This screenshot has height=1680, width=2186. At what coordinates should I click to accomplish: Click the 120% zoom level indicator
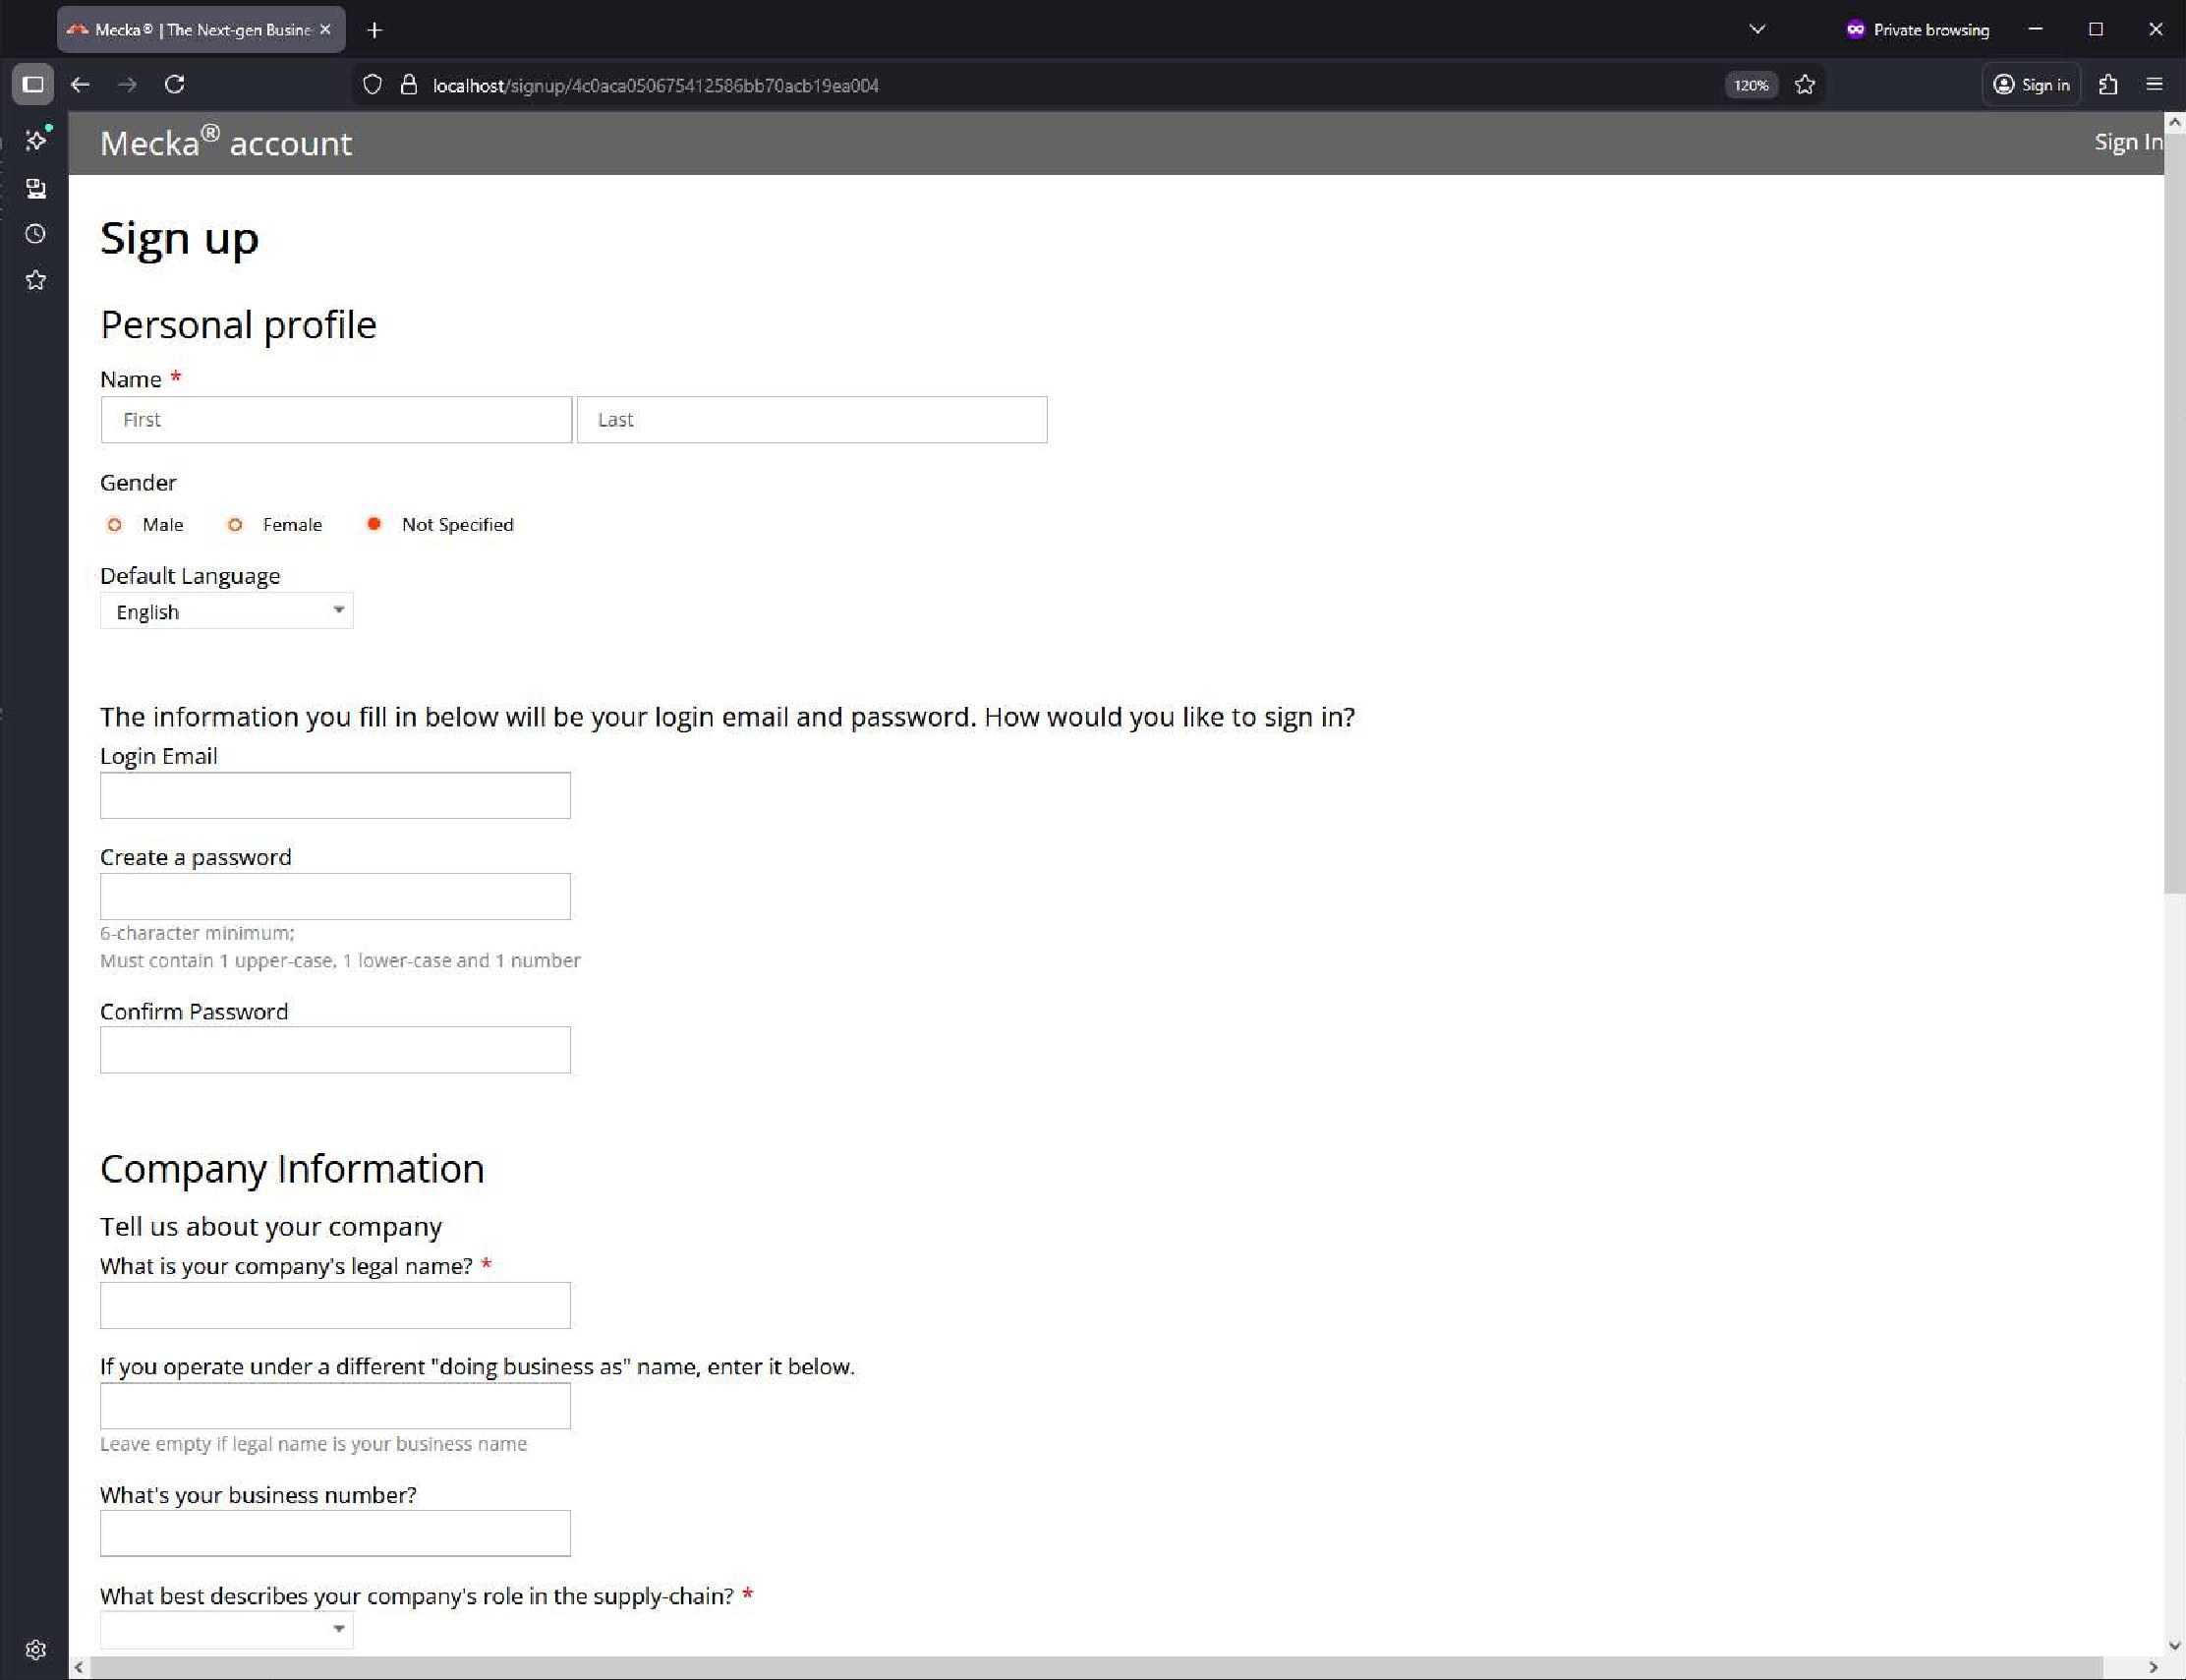coord(1750,85)
